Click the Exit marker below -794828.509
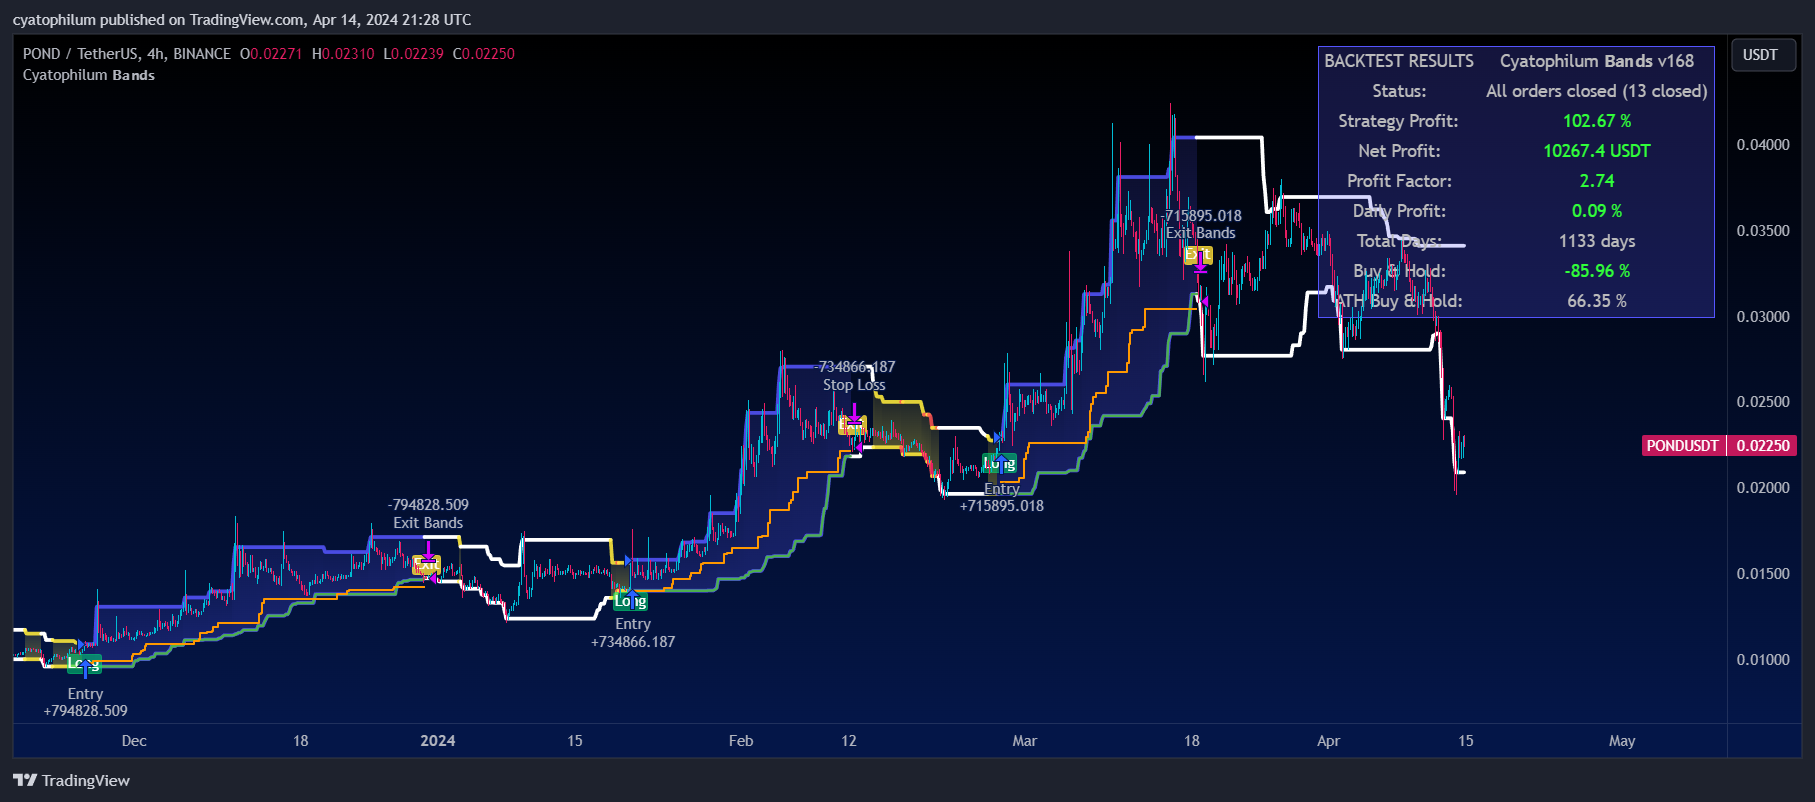The width and height of the screenshot is (1815, 802). click(x=427, y=565)
